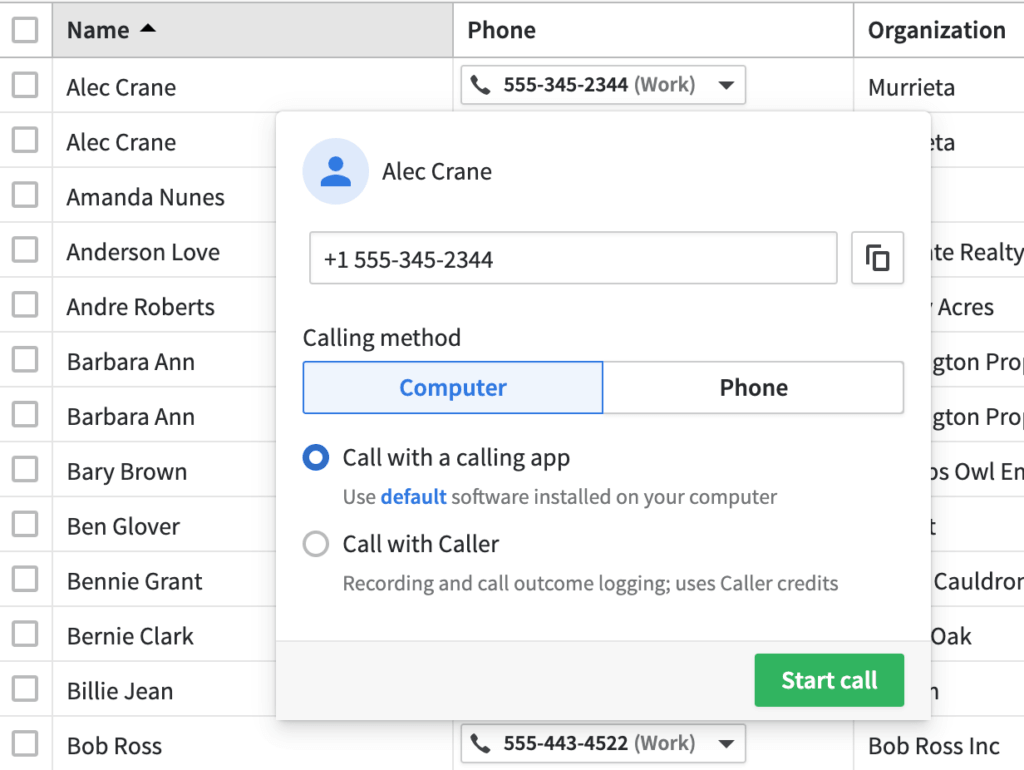Click the green Start call button

click(829, 680)
